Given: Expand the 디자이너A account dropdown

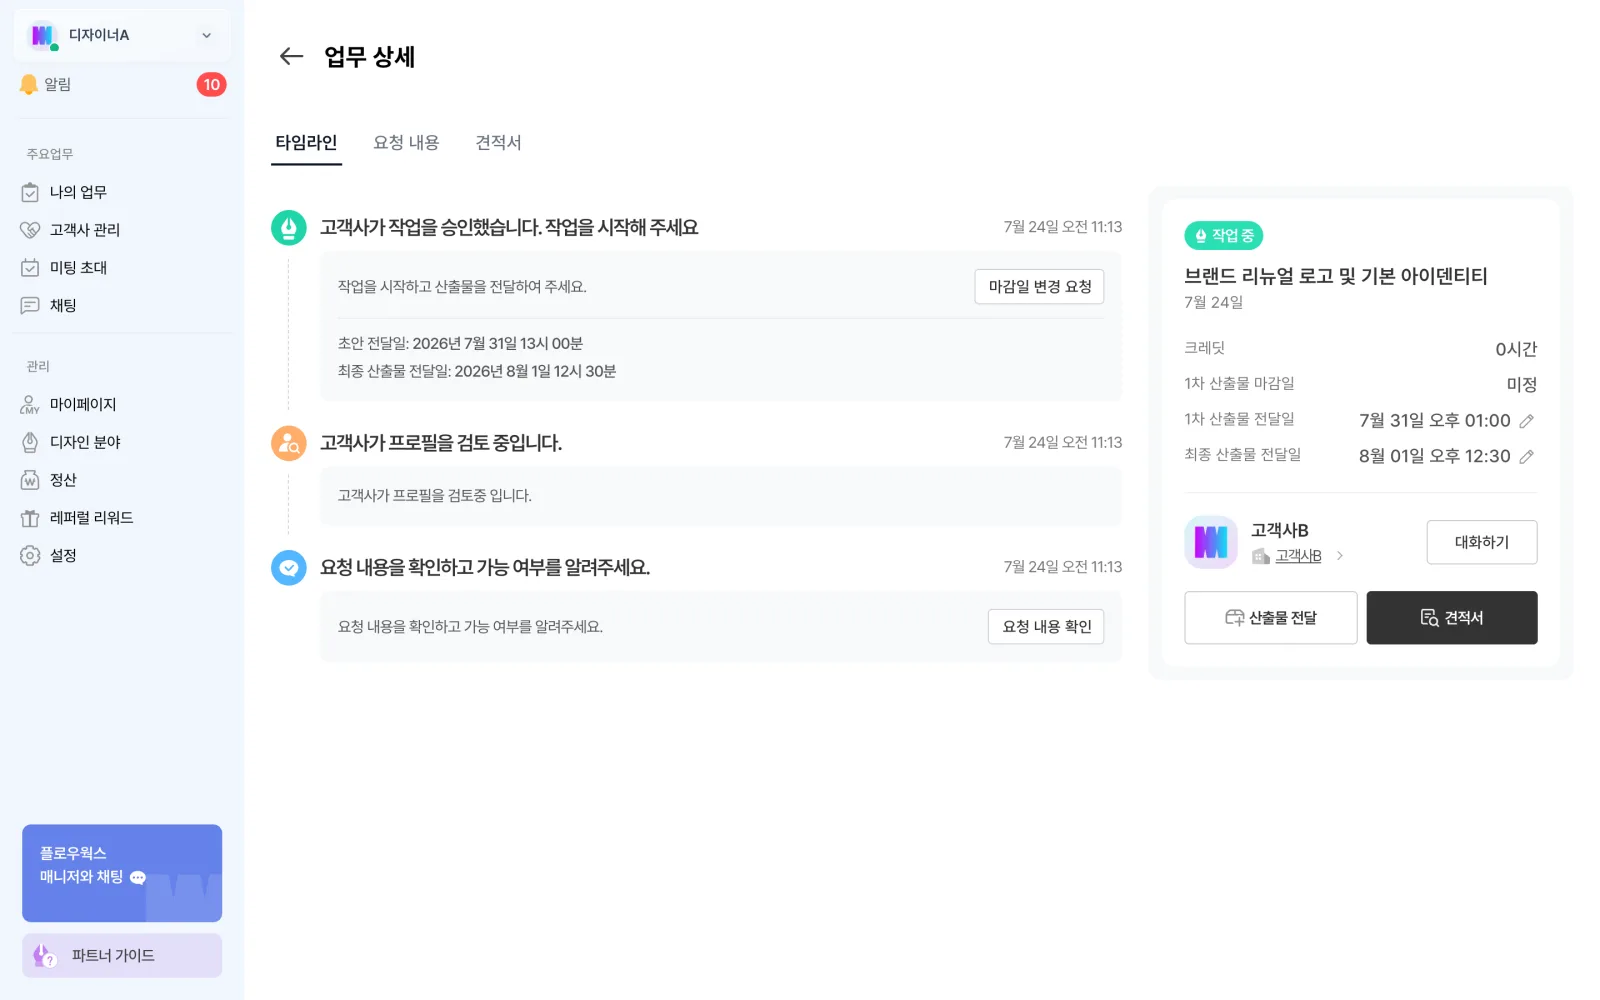Looking at the screenshot, I should [206, 35].
